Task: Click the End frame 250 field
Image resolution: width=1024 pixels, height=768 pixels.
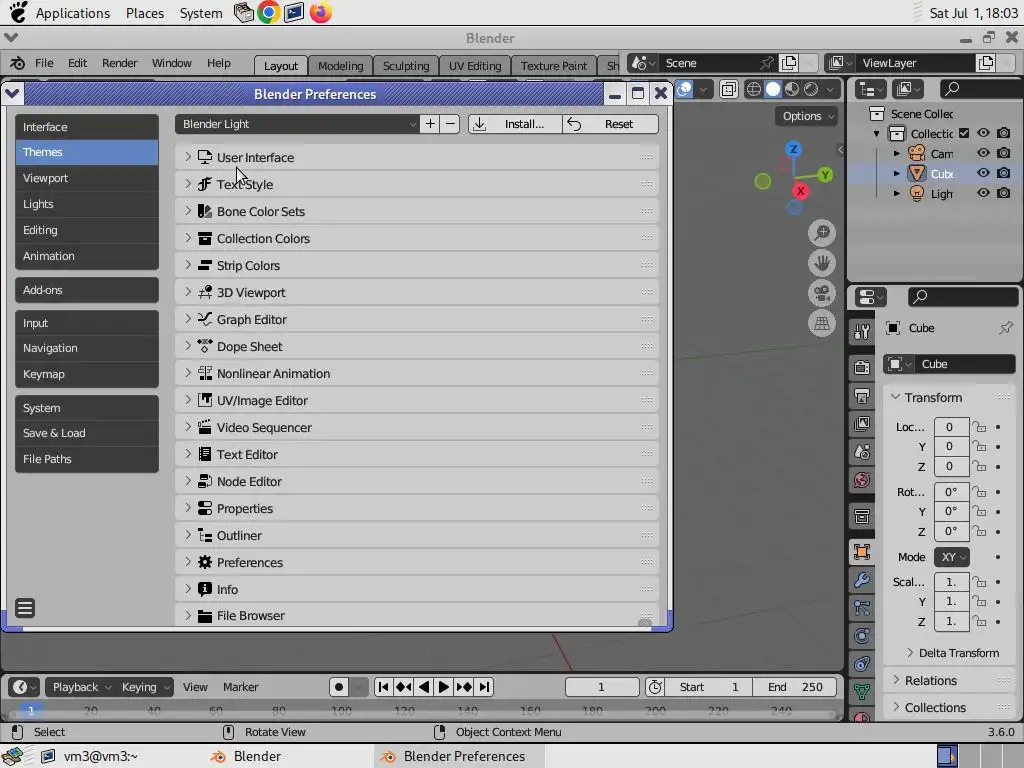Action: coord(794,687)
